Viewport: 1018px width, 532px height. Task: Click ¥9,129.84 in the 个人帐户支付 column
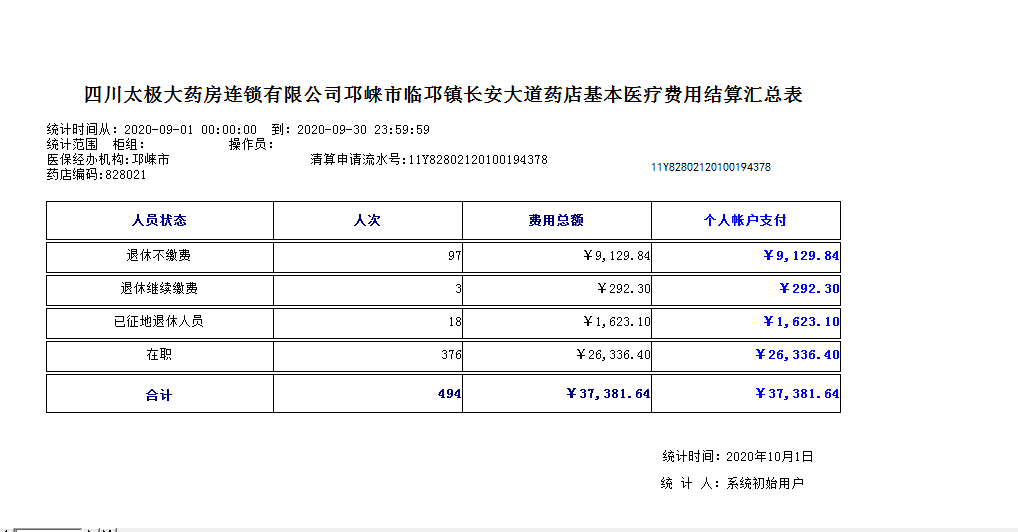click(801, 256)
